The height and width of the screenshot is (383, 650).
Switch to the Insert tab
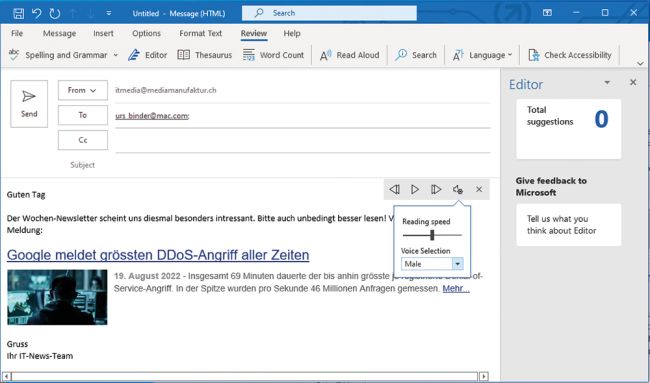coord(103,33)
